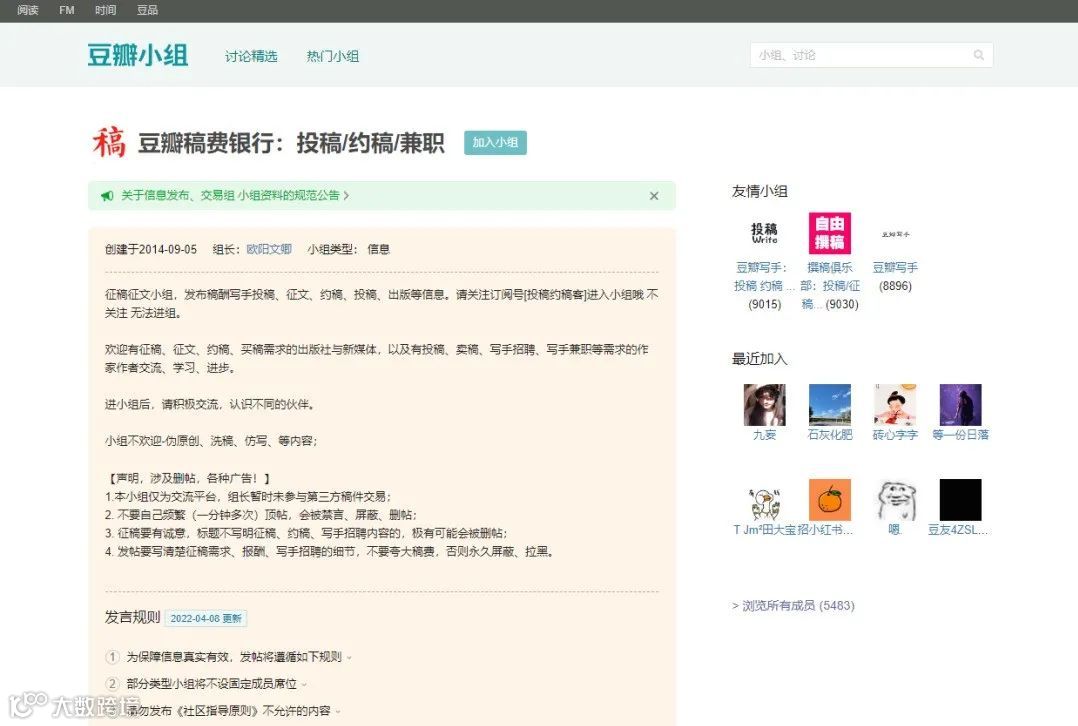This screenshot has height=726, width=1078.
Task: Dismiss the announcement banner with ×
Action: click(654, 196)
